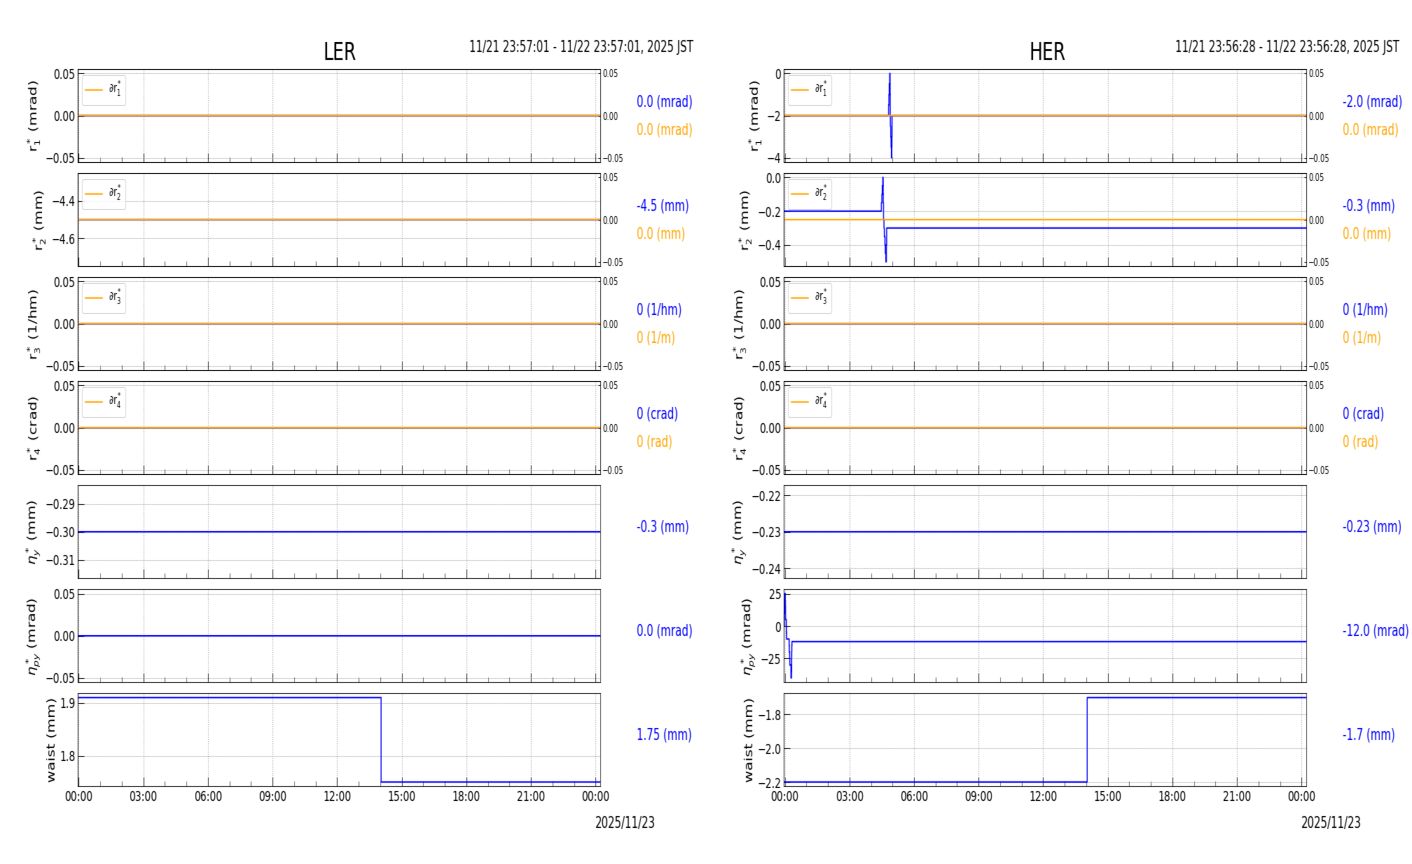Click the ∂r2* legend entry in LER plot
The image size is (1412, 864).
[x=104, y=194]
